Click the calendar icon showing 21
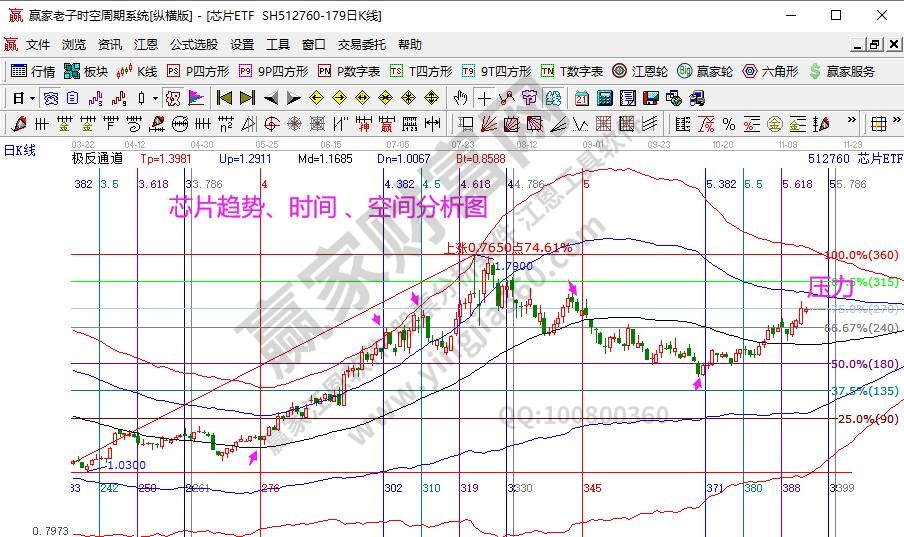This screenshot has height=537, width=904. click(582, 98)
